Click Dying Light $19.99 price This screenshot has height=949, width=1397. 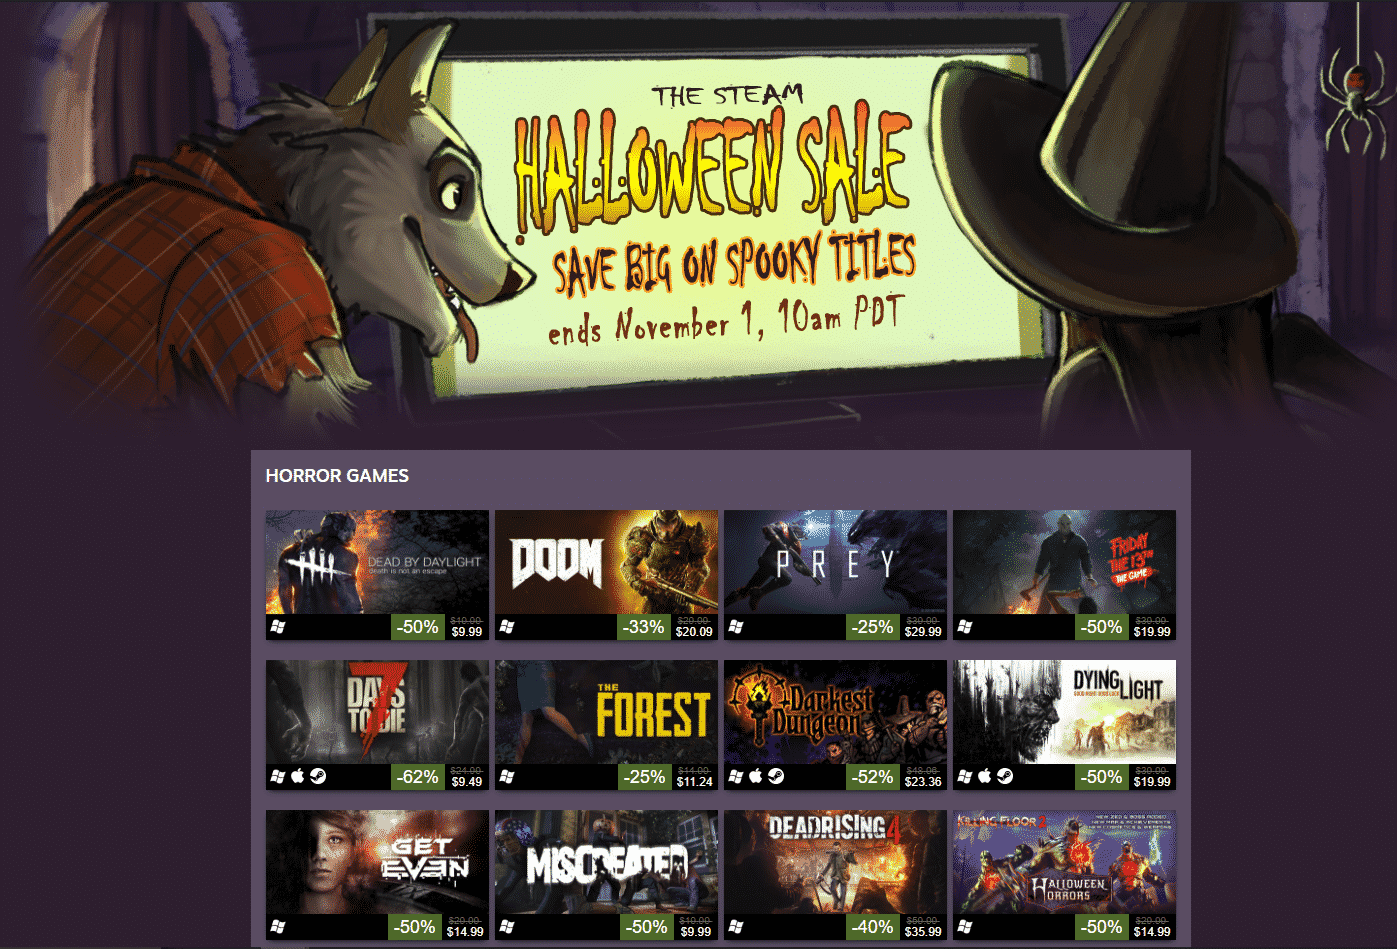point(1152,782)
